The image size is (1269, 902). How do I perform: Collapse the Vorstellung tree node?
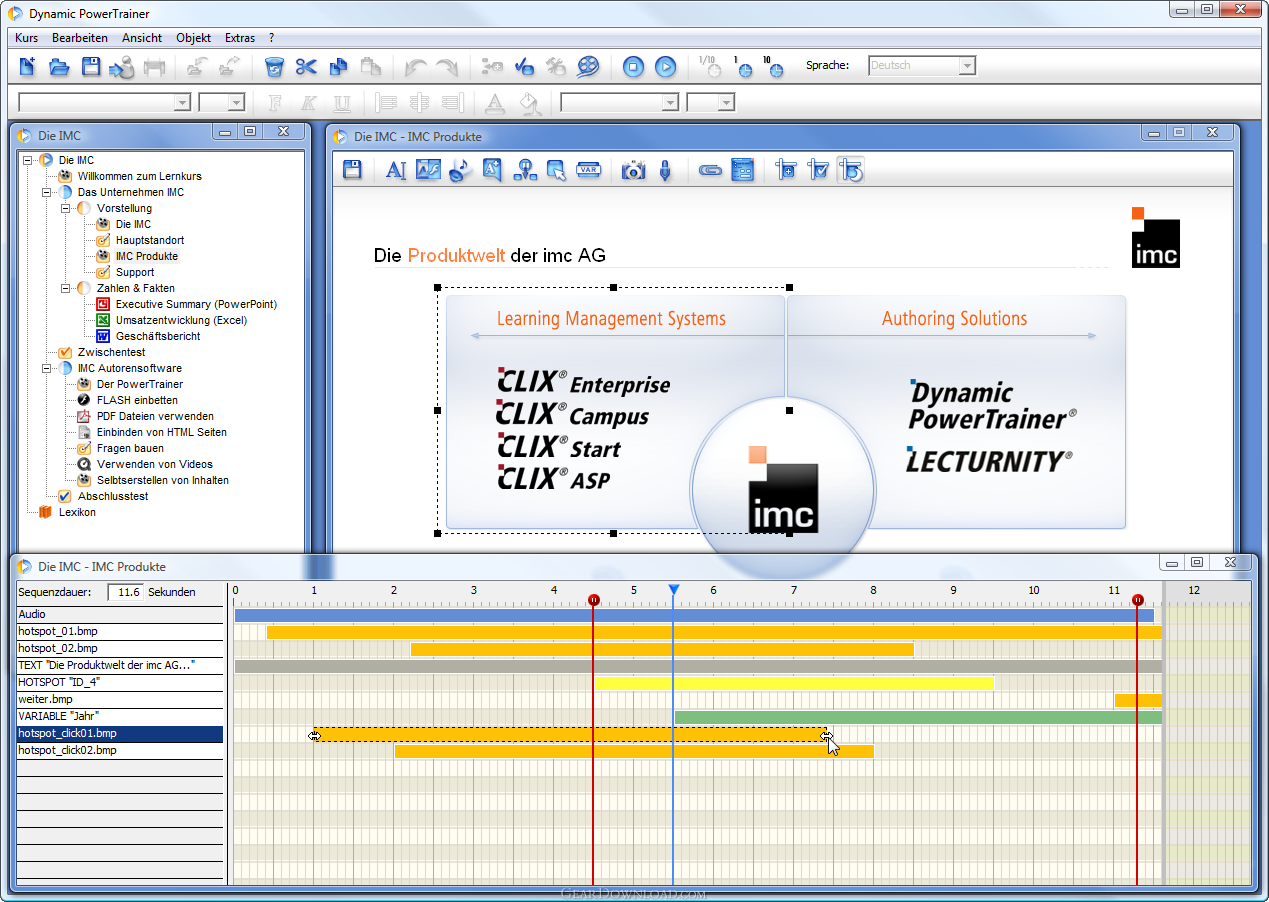coord(65,208)
